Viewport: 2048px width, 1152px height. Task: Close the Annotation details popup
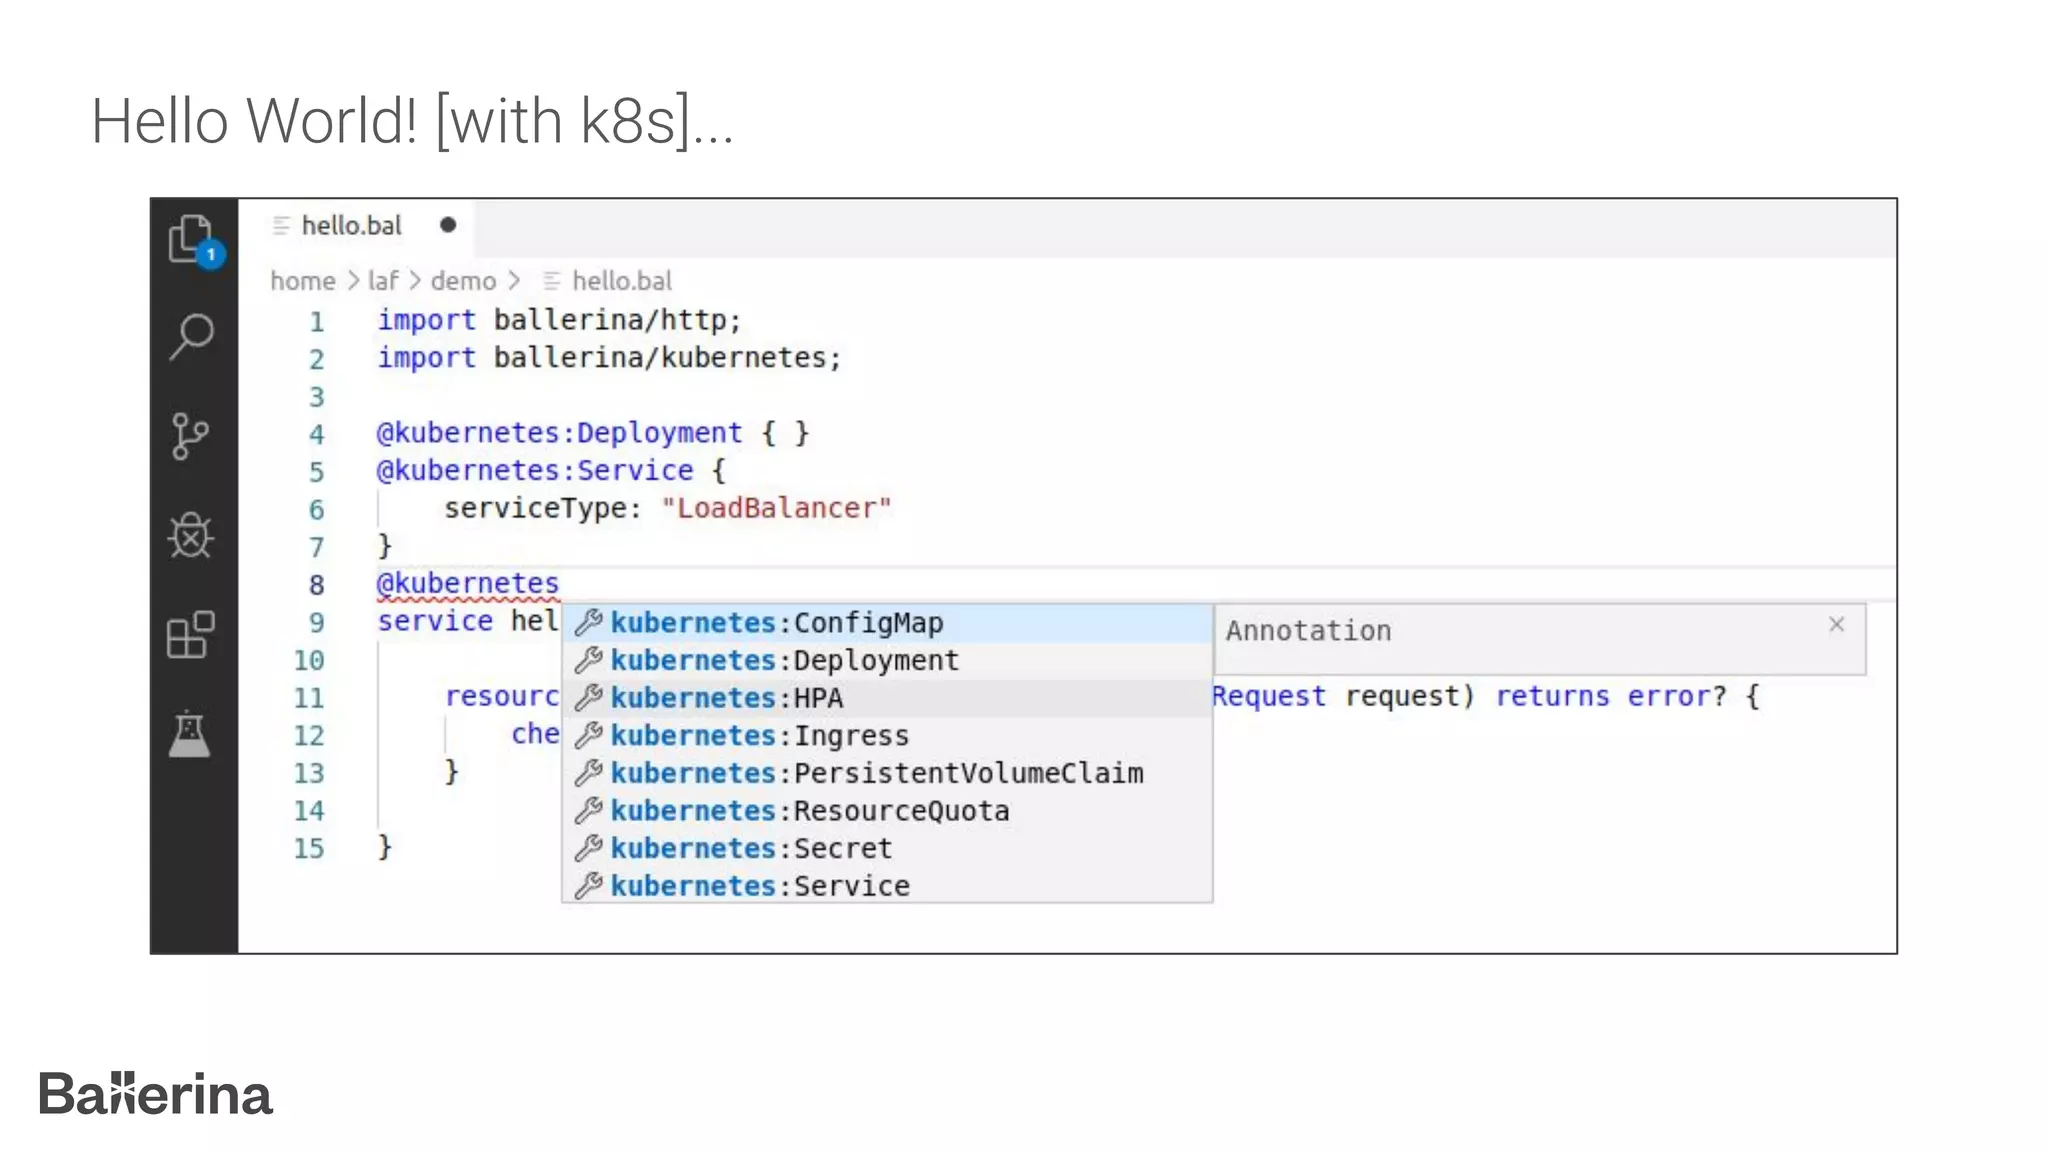(x=1836, y=625)
